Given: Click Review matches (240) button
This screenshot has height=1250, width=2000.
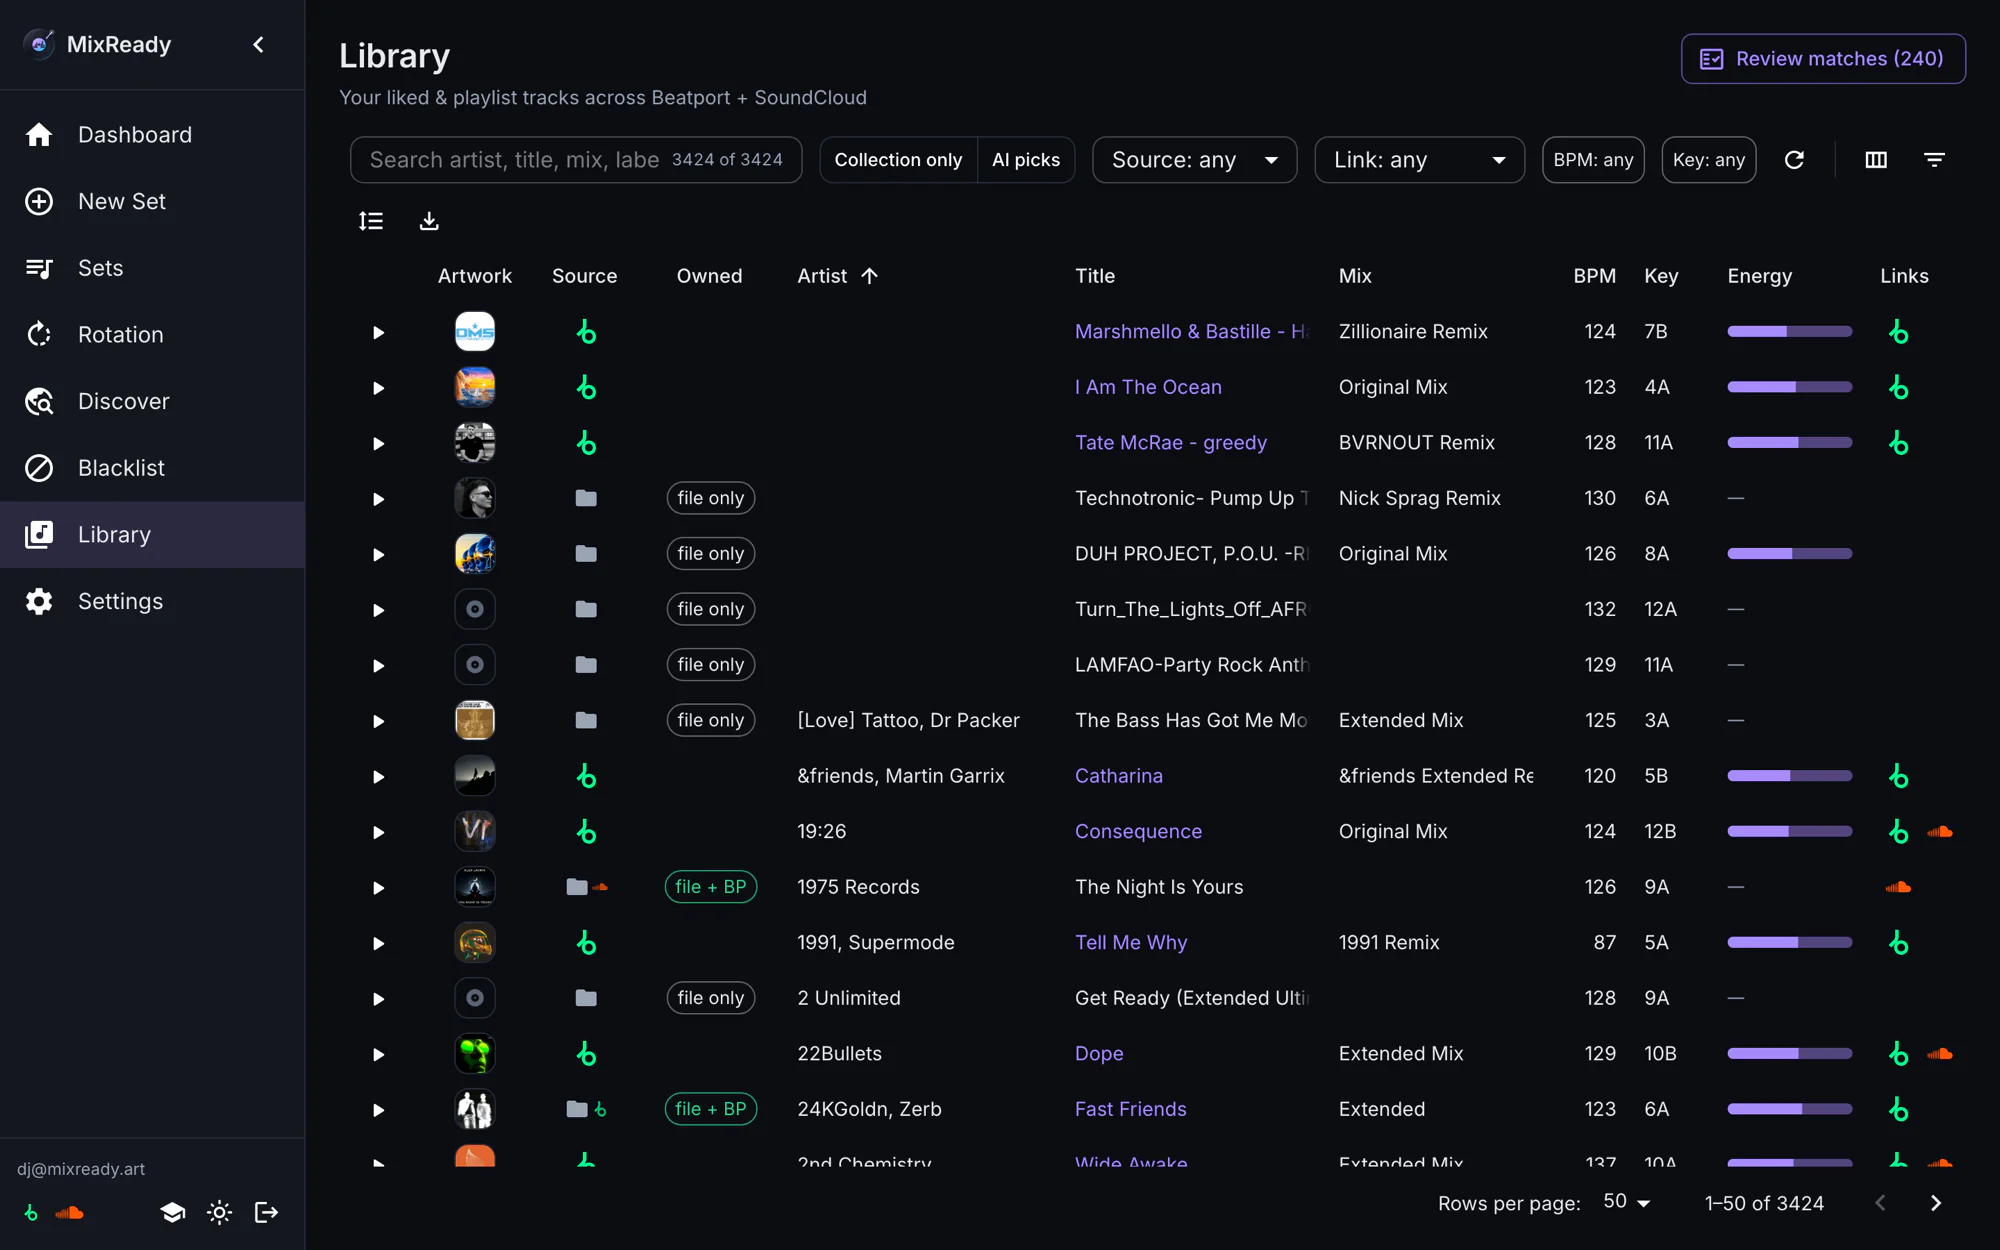Looking at the screenshot, I should (1823, 59).
